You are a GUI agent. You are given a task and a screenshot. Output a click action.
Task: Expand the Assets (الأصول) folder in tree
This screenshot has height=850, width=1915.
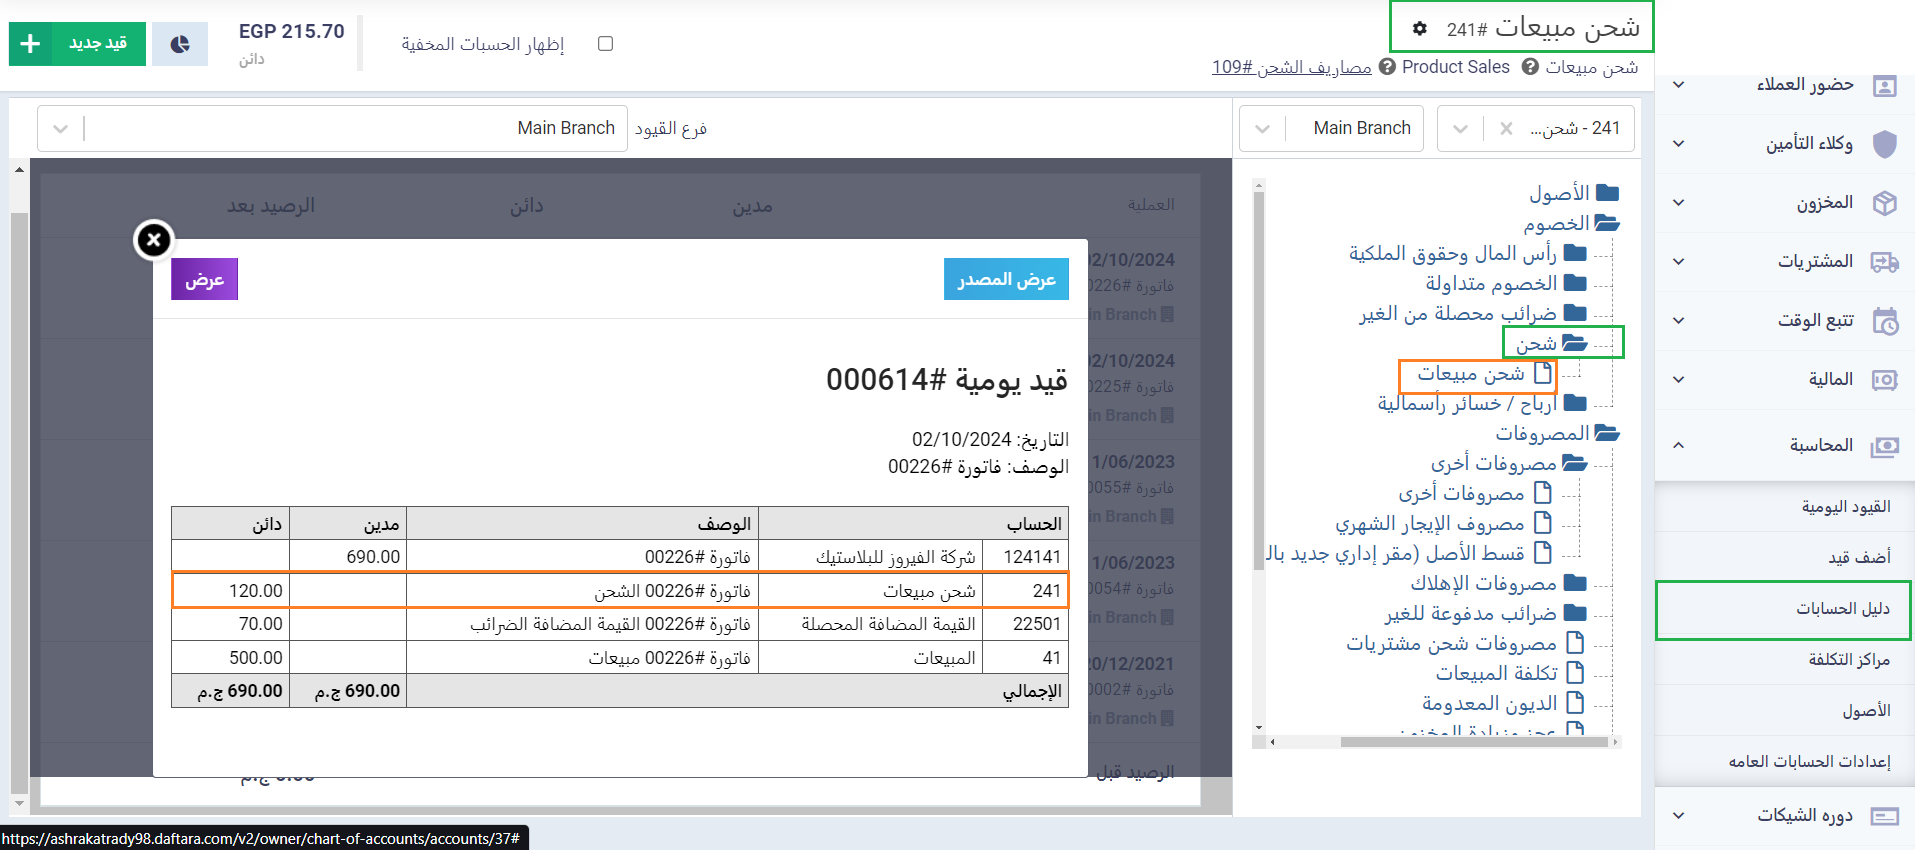pos(1607,193)
